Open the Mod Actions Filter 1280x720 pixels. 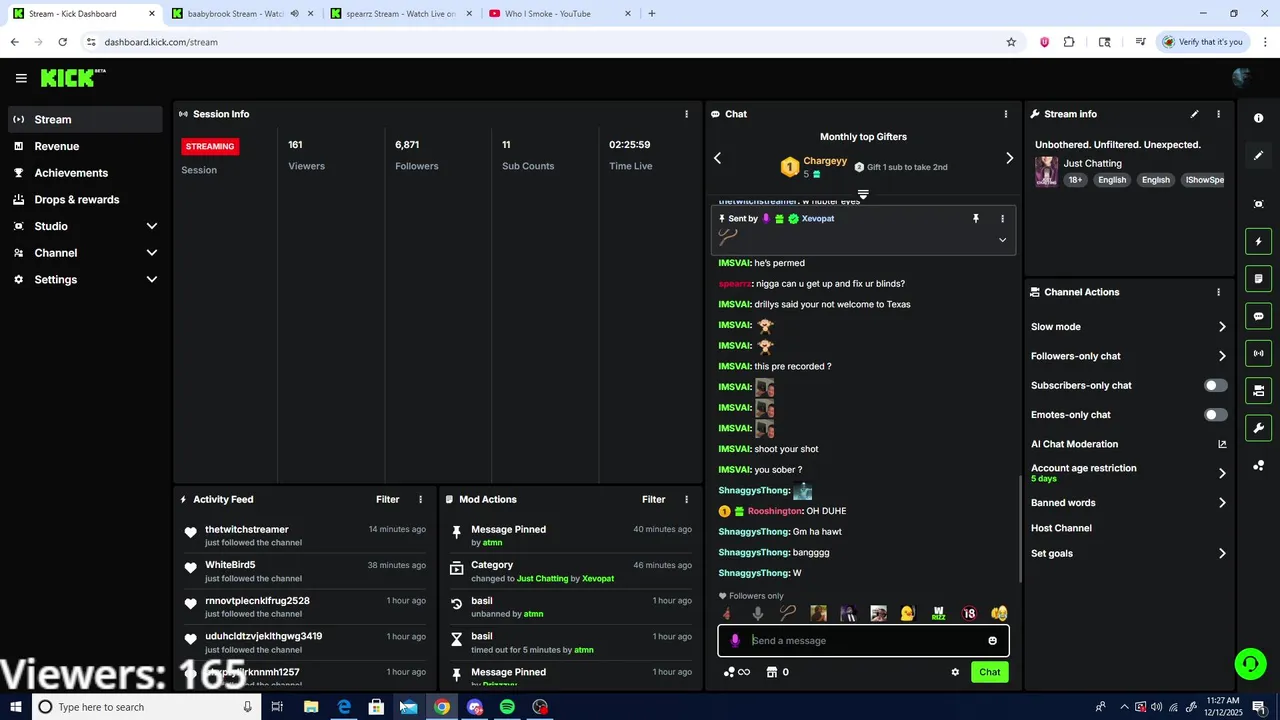[653, 499]
